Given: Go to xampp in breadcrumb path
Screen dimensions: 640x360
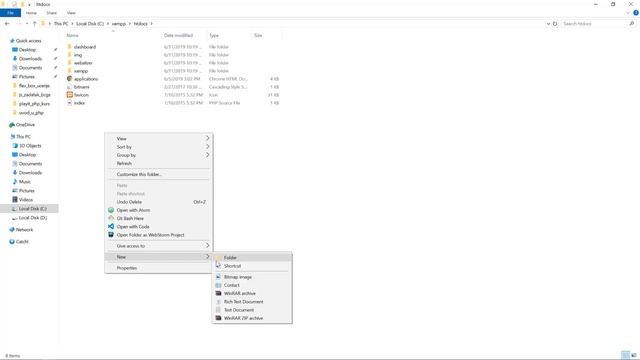Looking at the screenshot, I should pos(119,24).
